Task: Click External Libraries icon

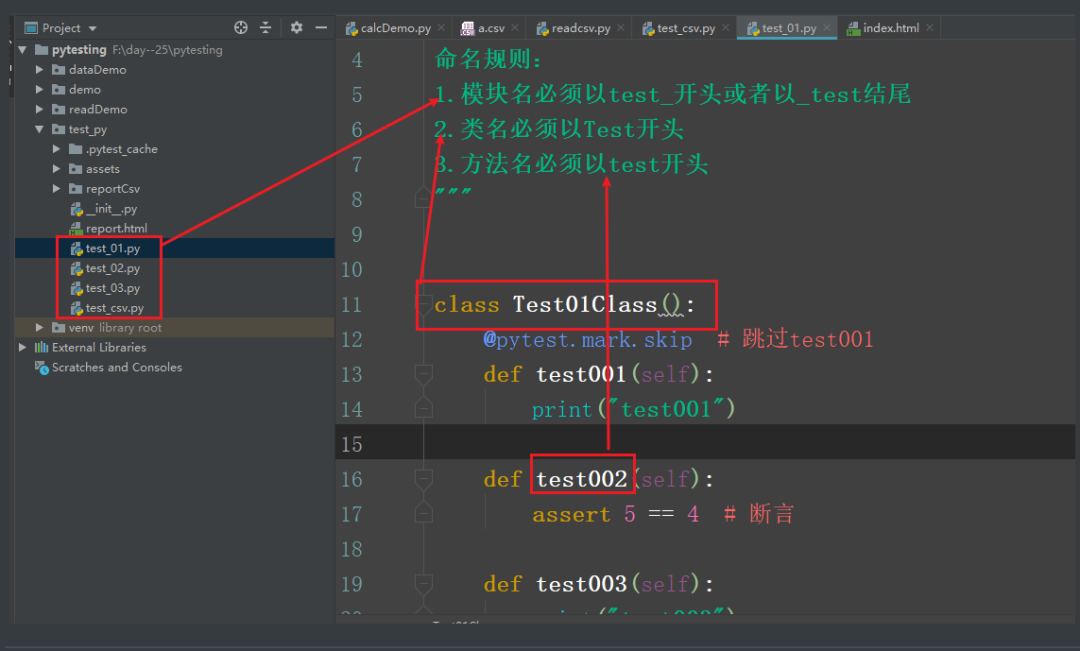Action: coord(42,347)
